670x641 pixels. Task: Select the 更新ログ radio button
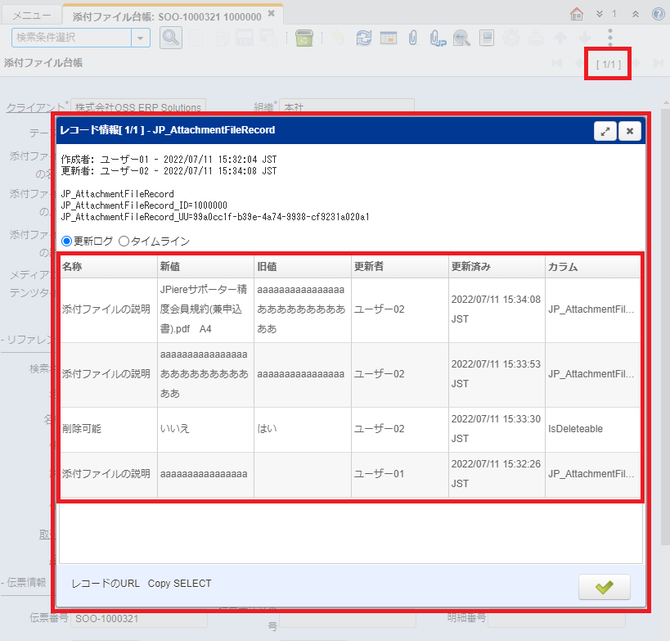66,241
